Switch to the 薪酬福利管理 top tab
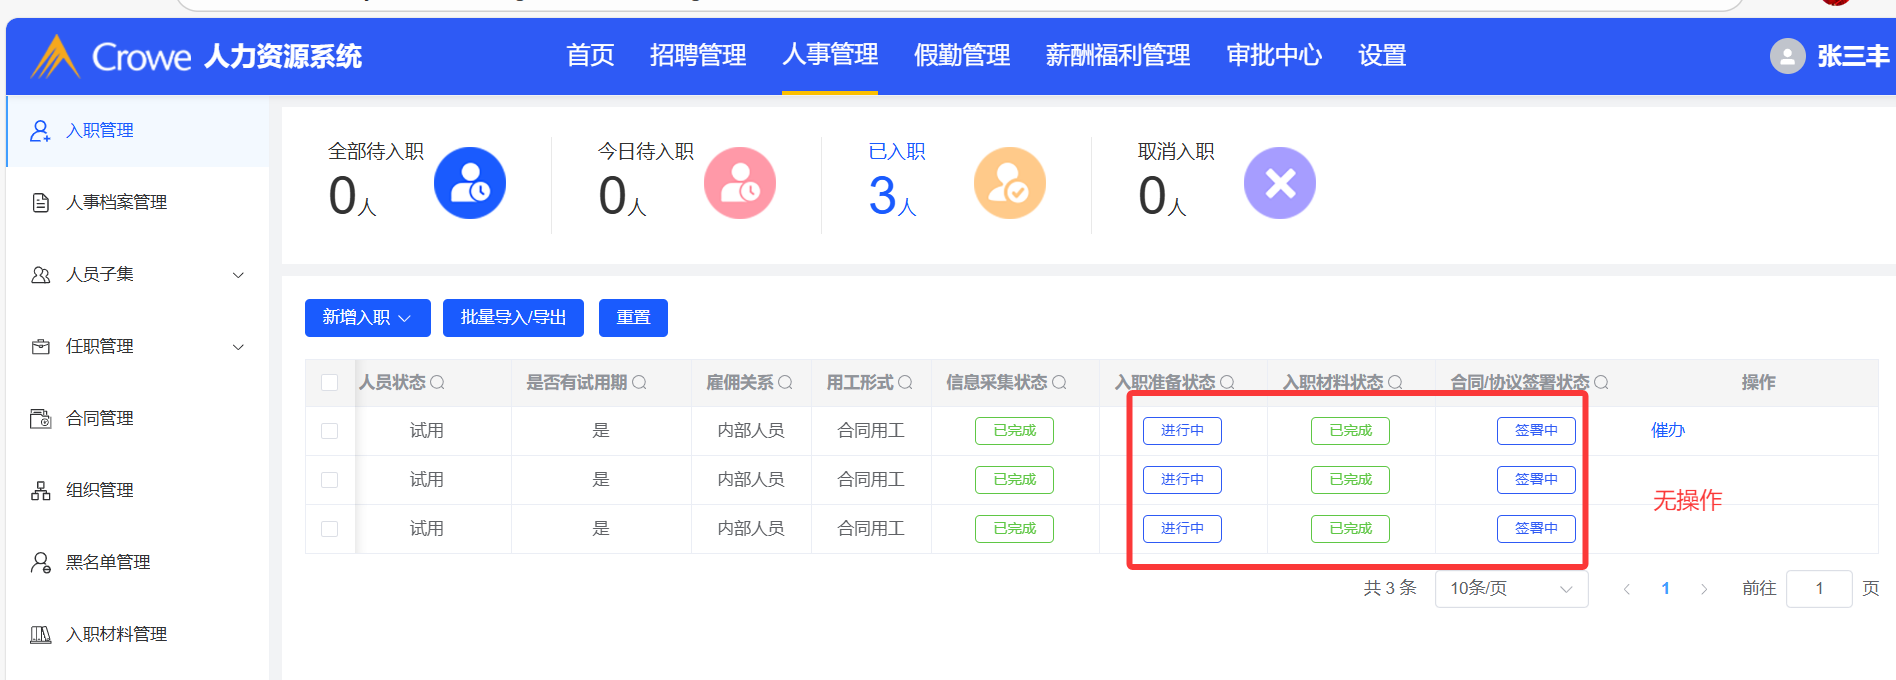This screenshot has height=680, width=1896. tap(1117, 55)
